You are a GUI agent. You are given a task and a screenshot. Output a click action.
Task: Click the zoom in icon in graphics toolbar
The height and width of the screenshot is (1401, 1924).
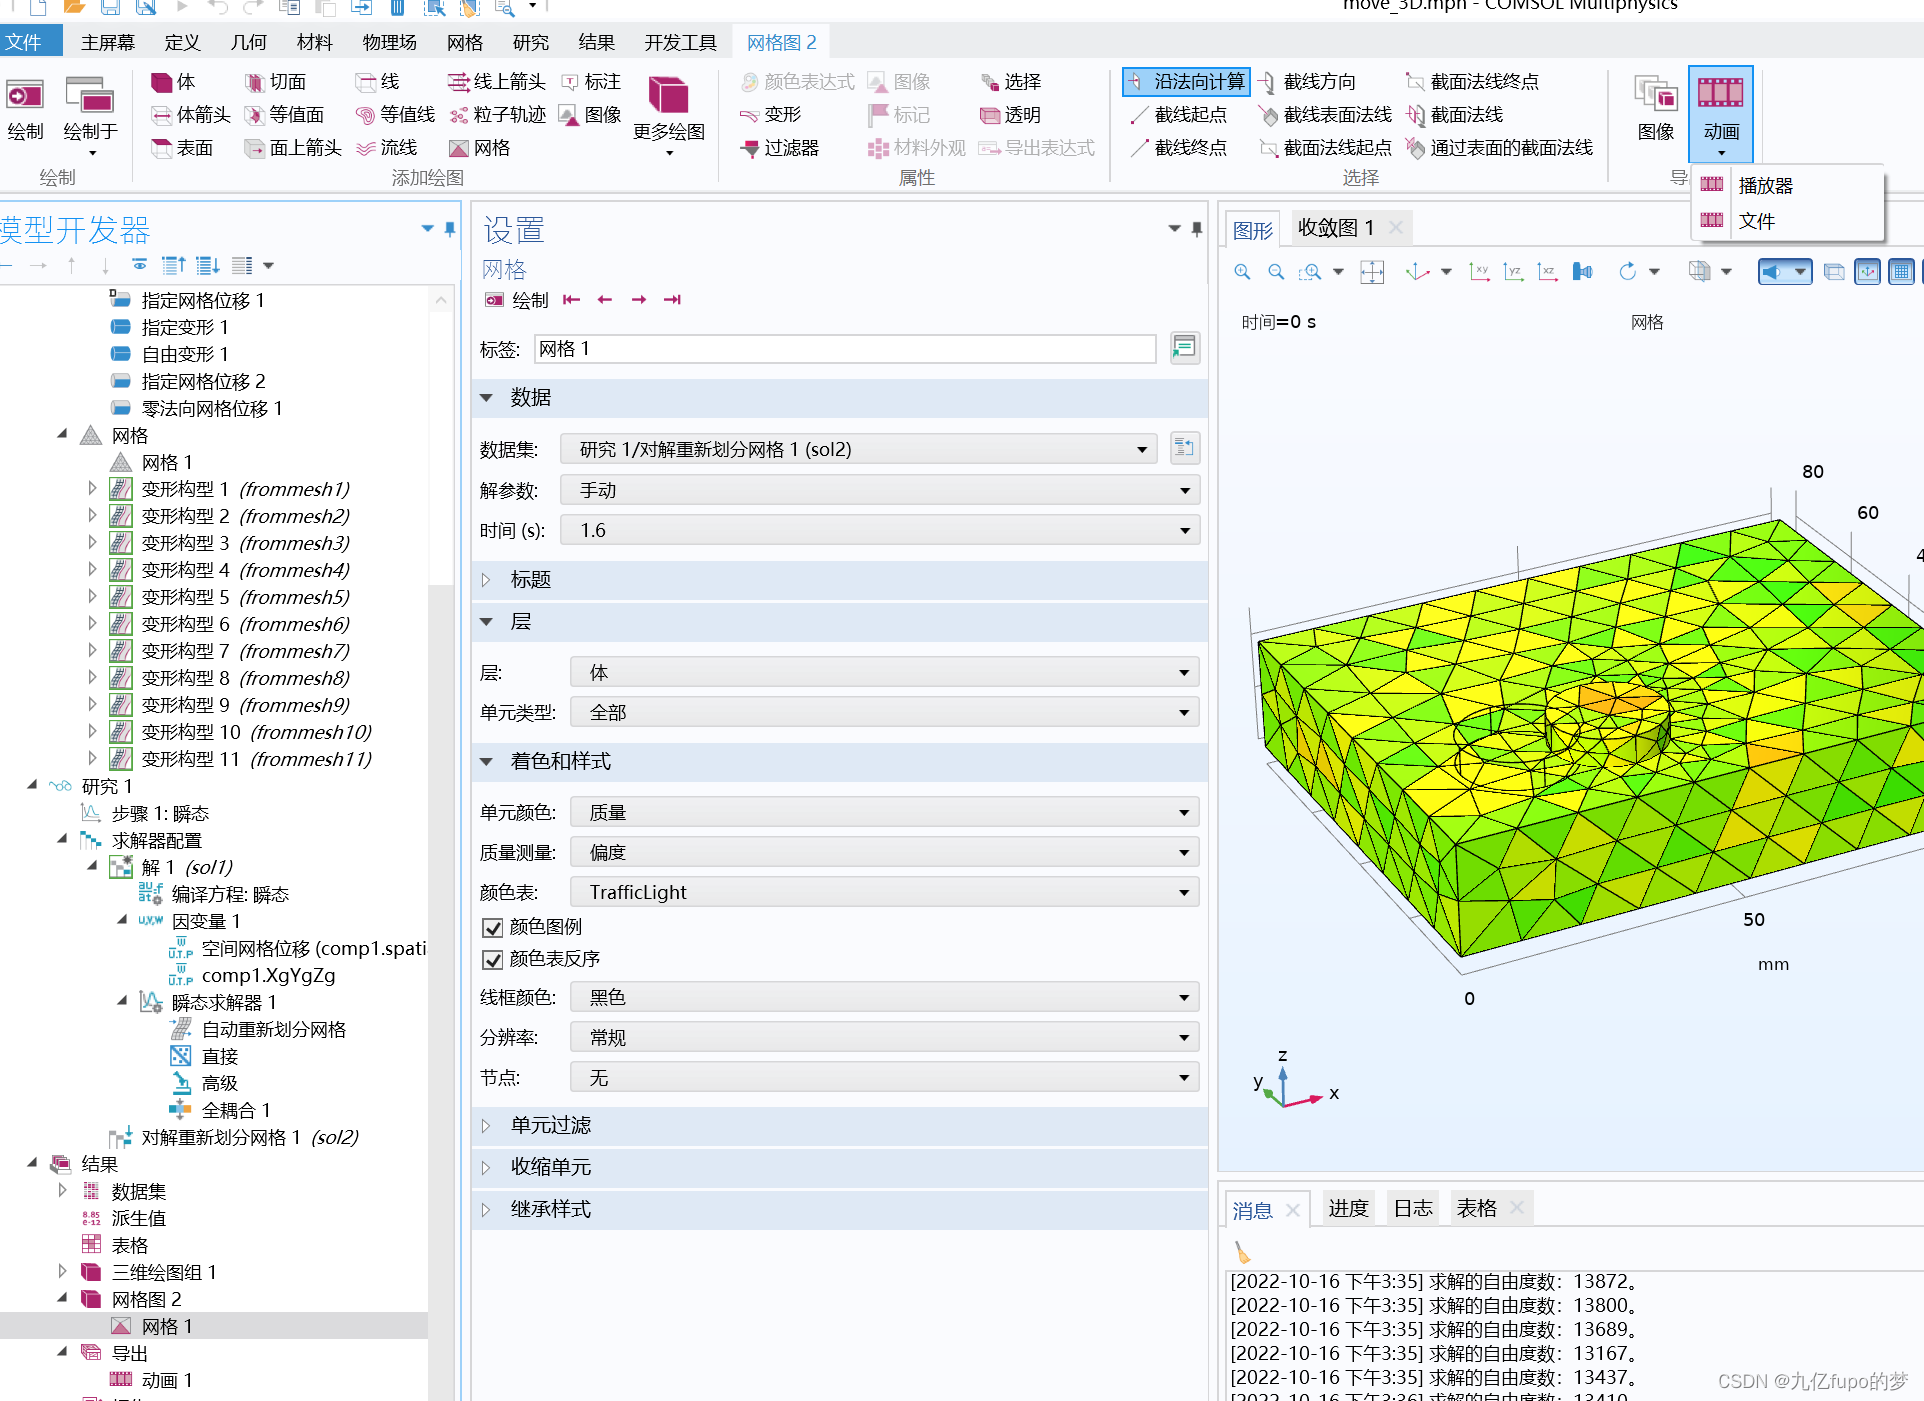1242,272
